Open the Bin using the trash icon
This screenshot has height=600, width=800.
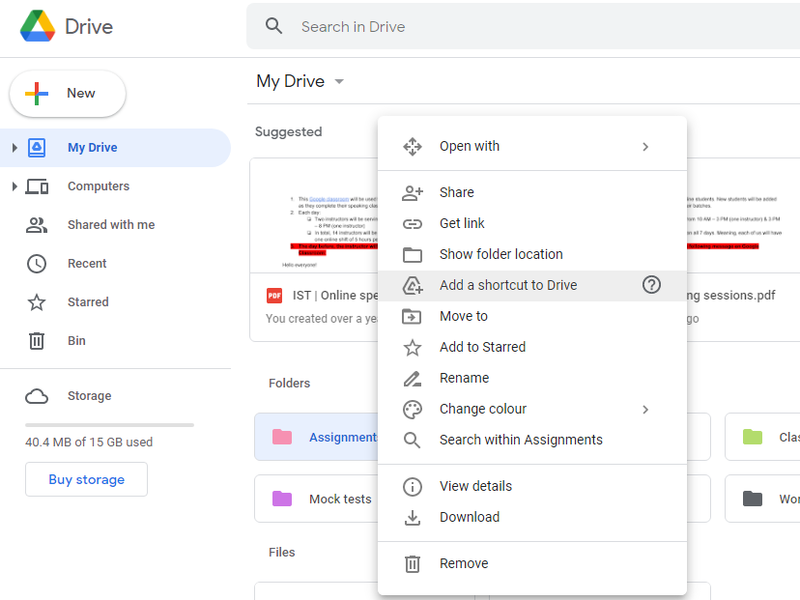pyautogui.click(x=36, y=340)
